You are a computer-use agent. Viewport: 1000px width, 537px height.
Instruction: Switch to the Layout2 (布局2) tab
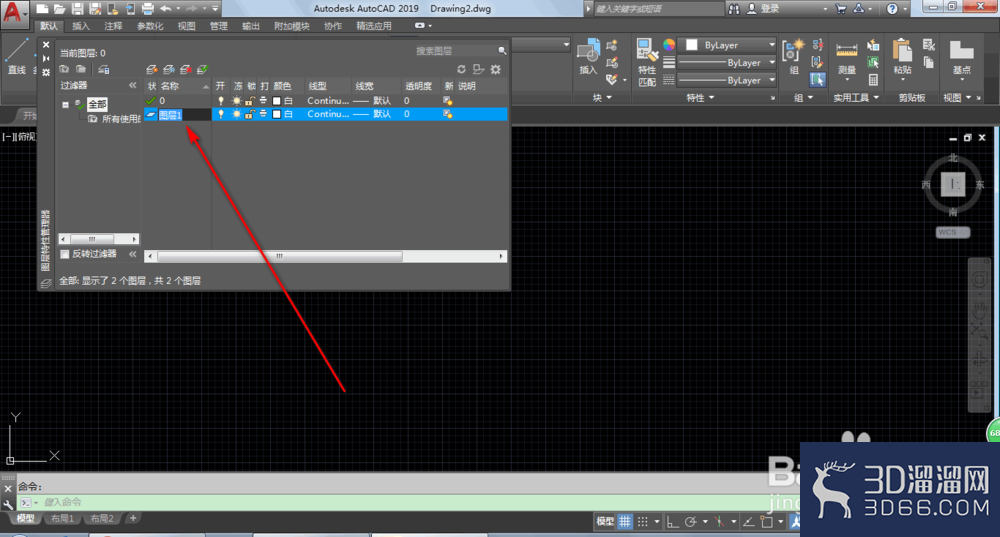101,519
